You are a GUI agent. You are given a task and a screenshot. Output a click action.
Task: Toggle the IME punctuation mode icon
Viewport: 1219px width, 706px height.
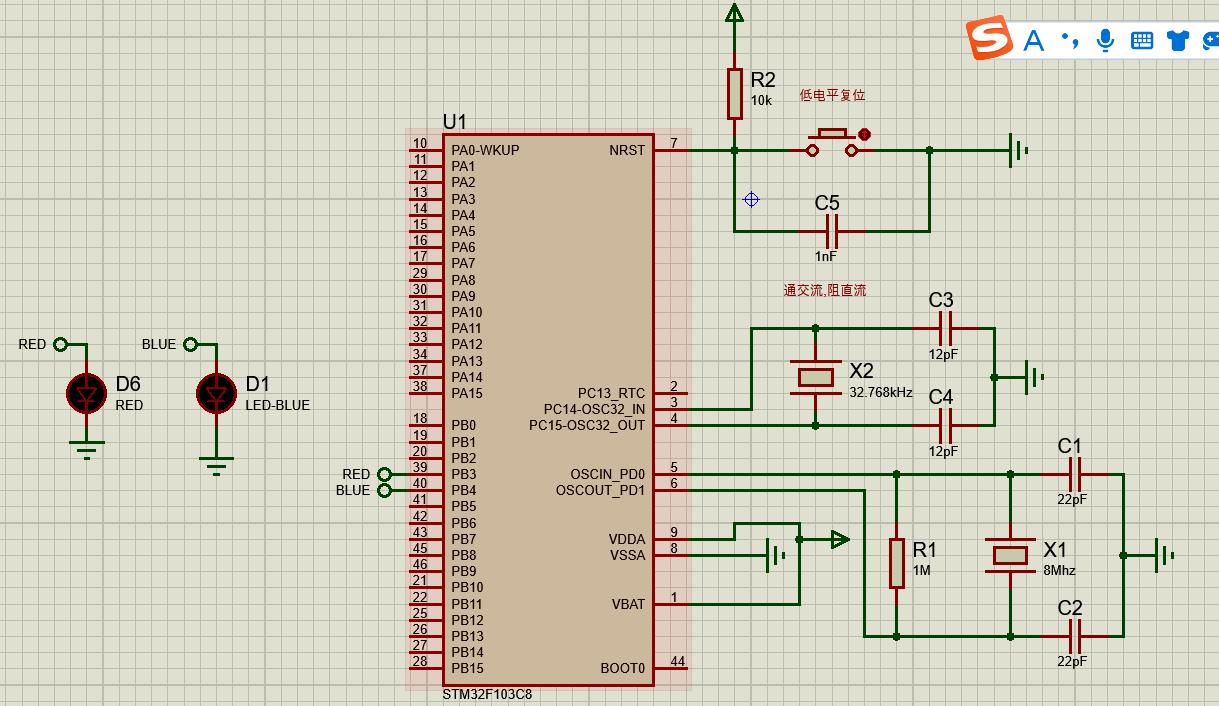pos(1070,40)
